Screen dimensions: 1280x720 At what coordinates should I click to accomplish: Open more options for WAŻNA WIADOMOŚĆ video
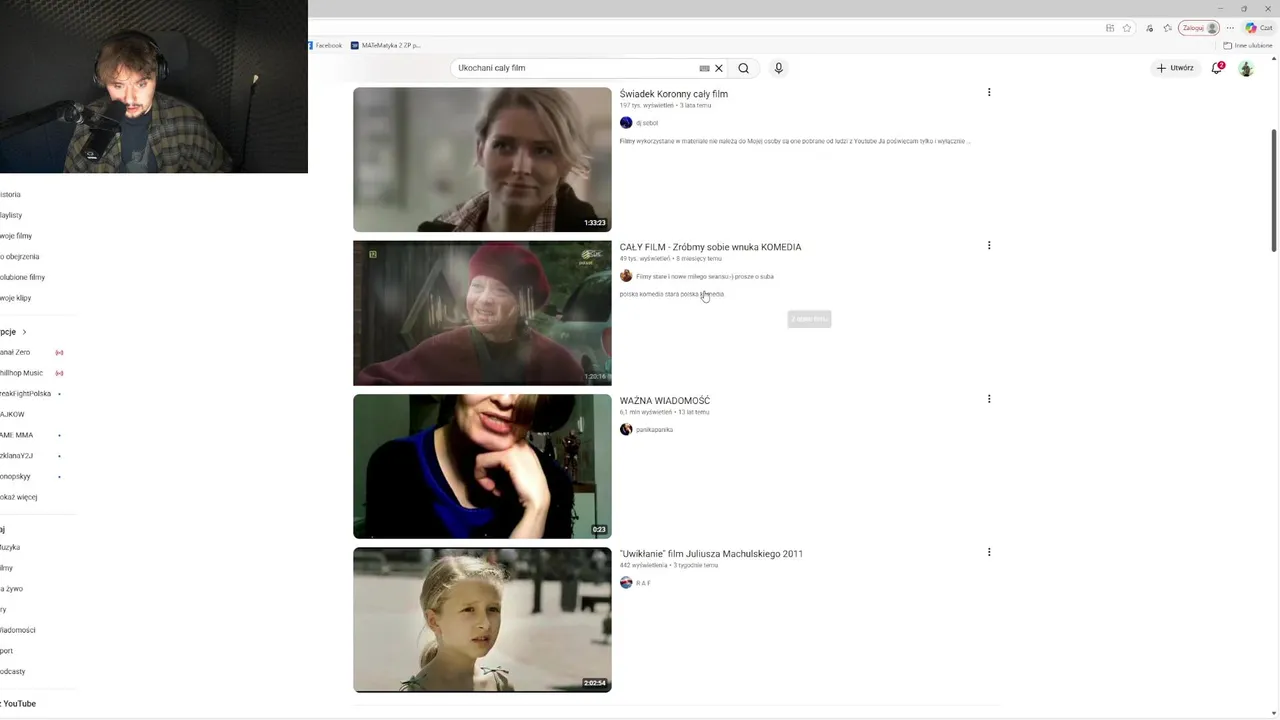pos(989,399)
